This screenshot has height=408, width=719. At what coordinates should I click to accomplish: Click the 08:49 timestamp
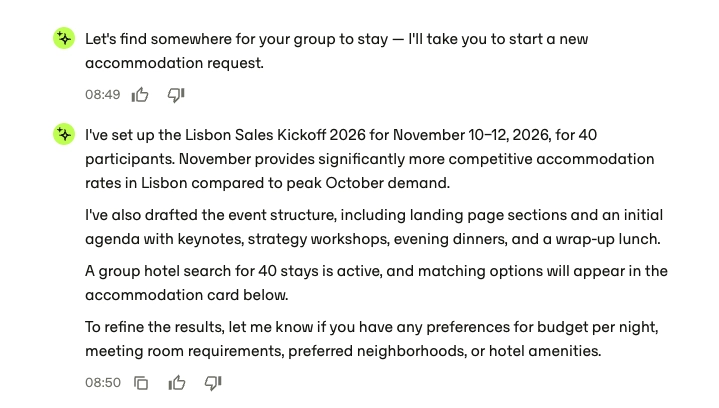click(x=103, y=95)
